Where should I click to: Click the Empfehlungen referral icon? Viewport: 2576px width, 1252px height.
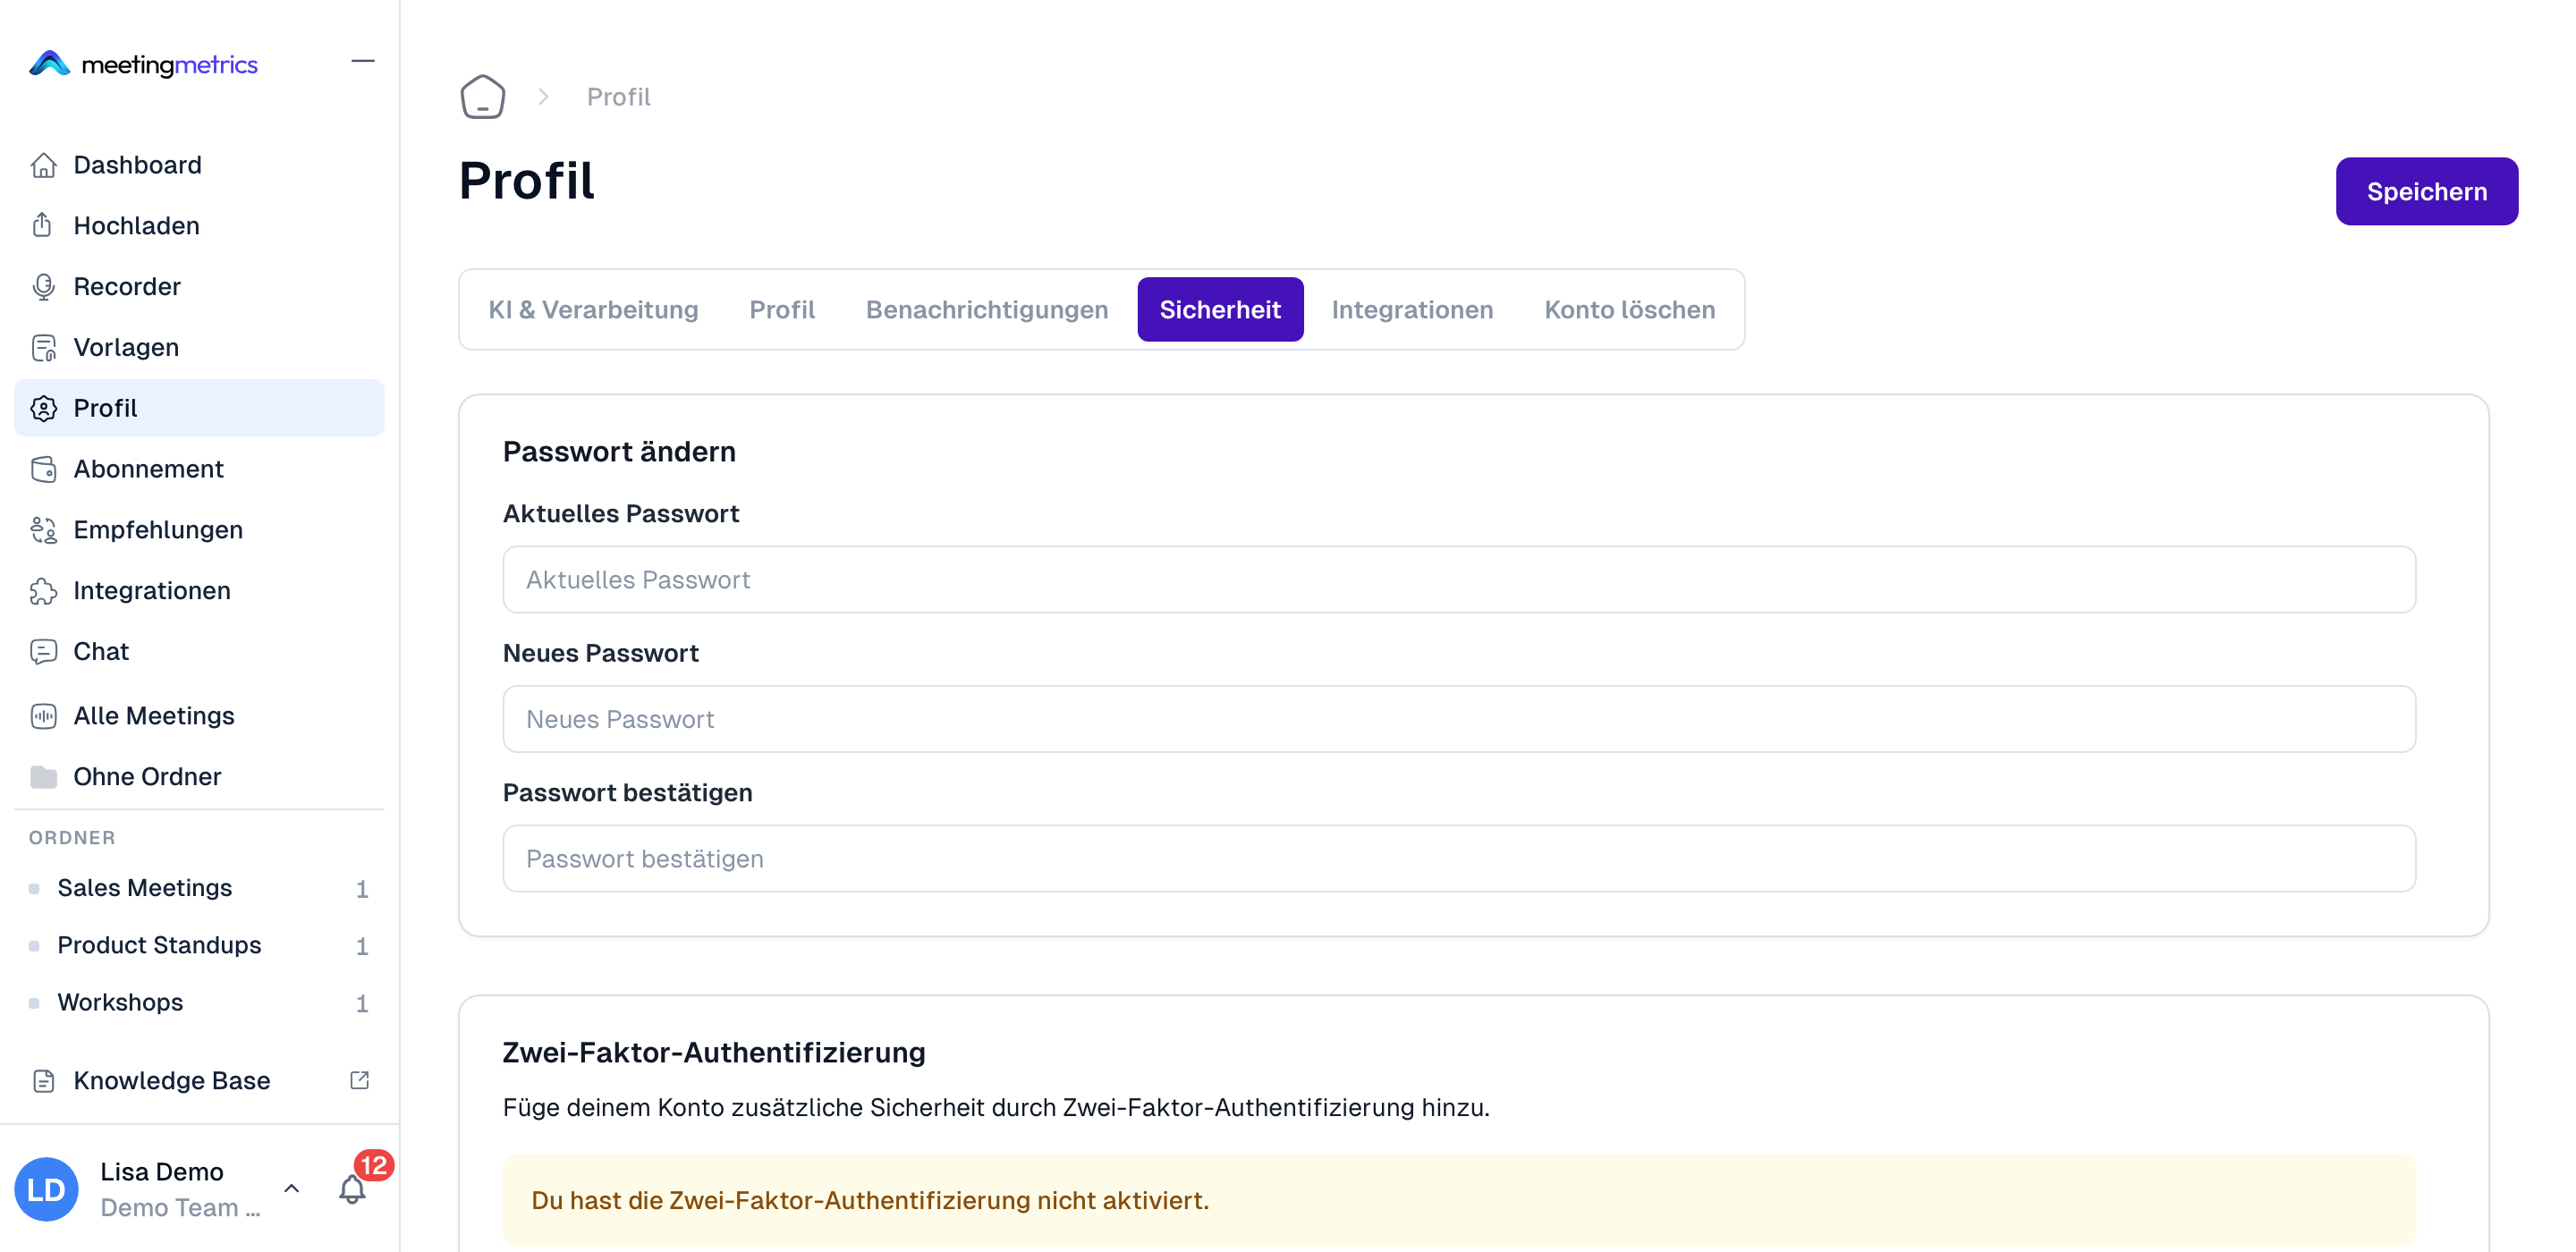point(43,530)
